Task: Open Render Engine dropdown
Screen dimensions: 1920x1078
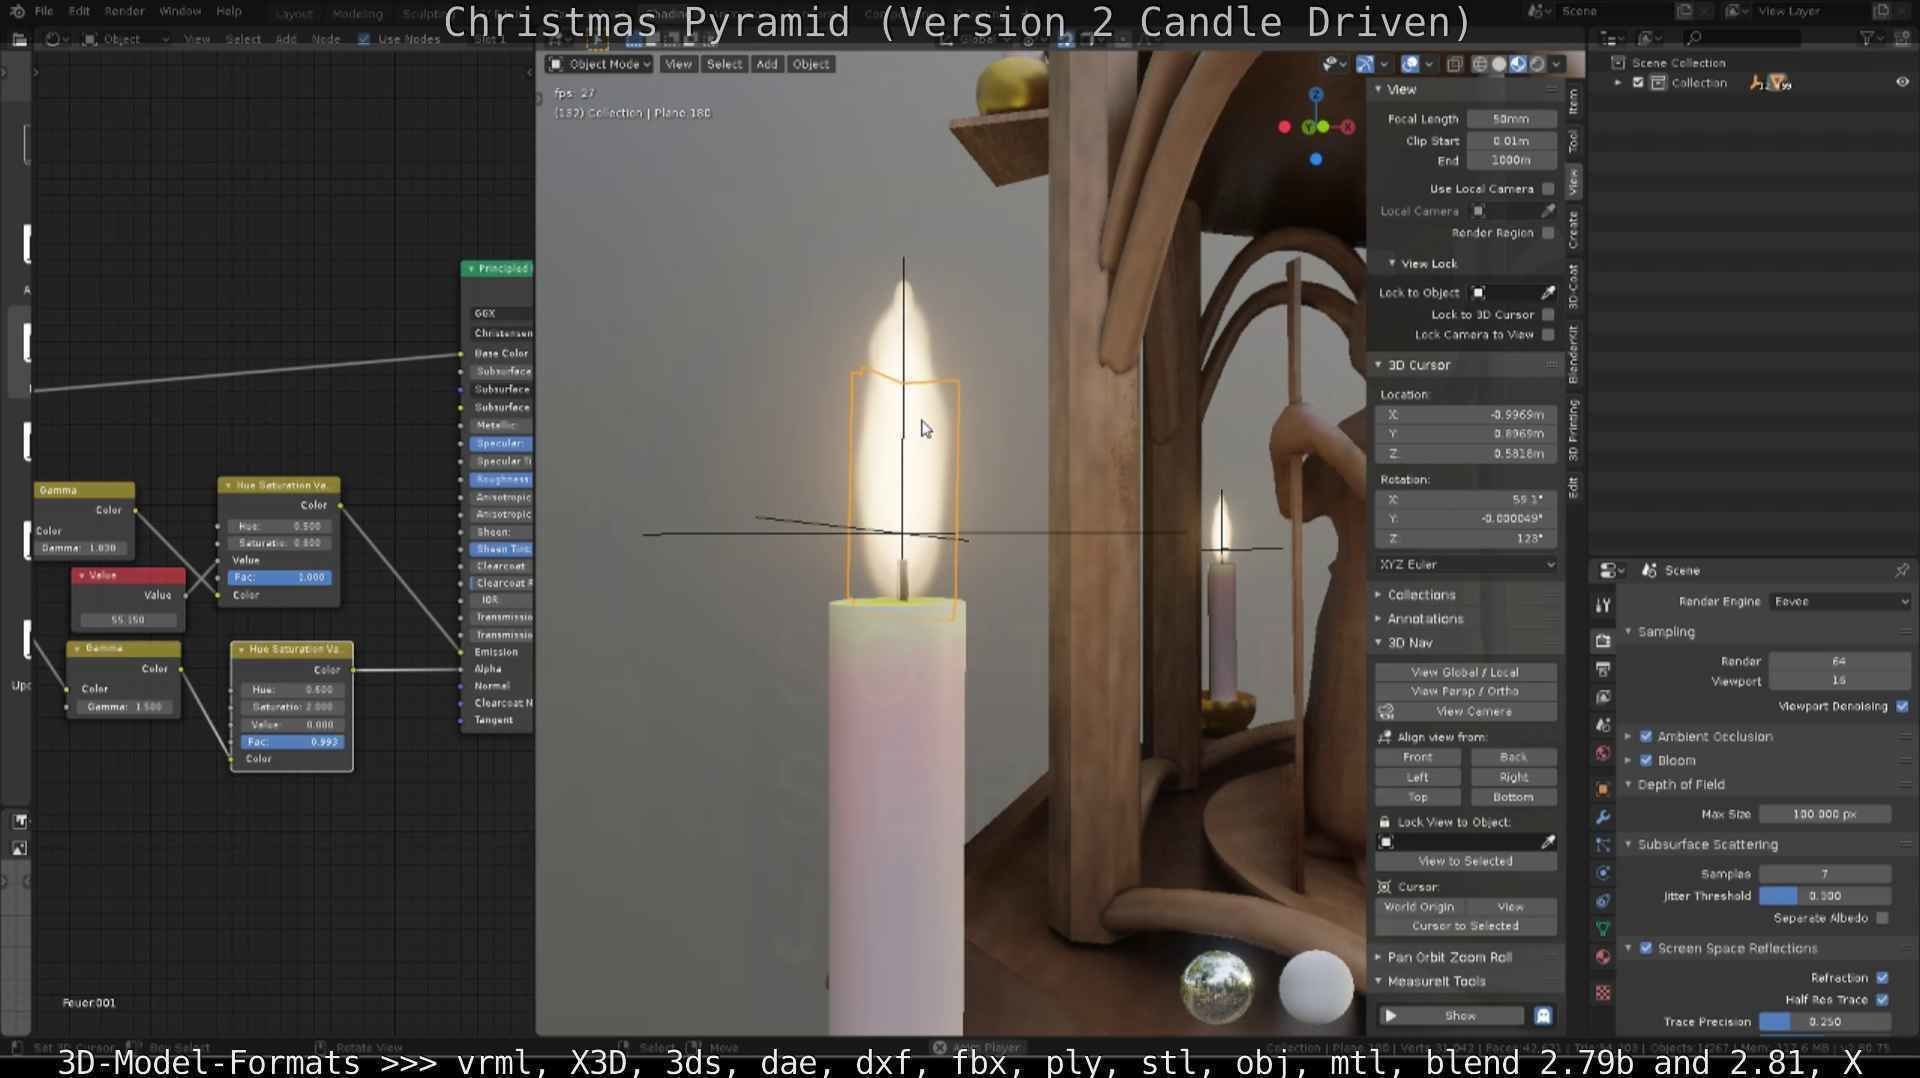Action: click(1840, 601)
